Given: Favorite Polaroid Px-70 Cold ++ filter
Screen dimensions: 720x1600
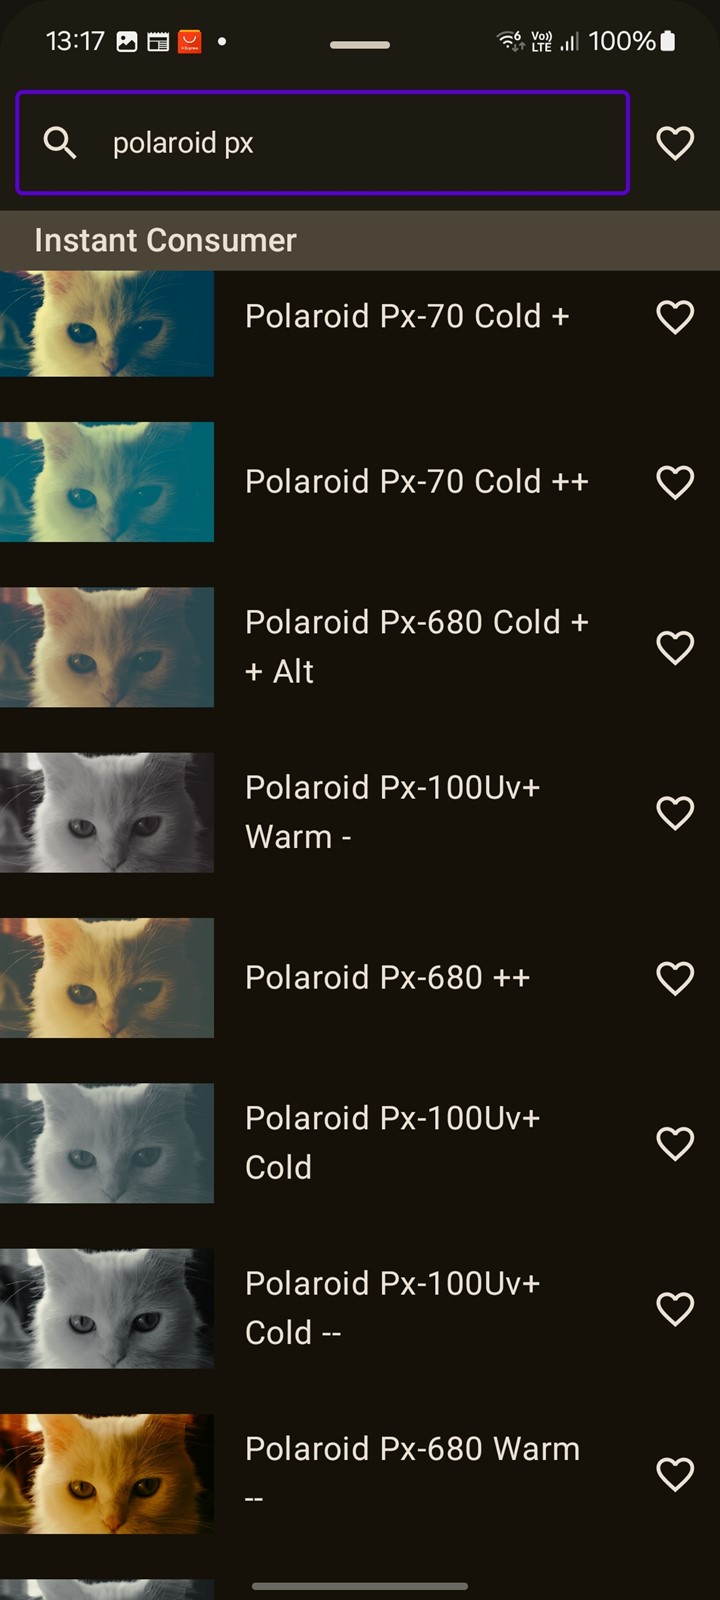Looking at the screenshot, I should (x=675, y=482).
